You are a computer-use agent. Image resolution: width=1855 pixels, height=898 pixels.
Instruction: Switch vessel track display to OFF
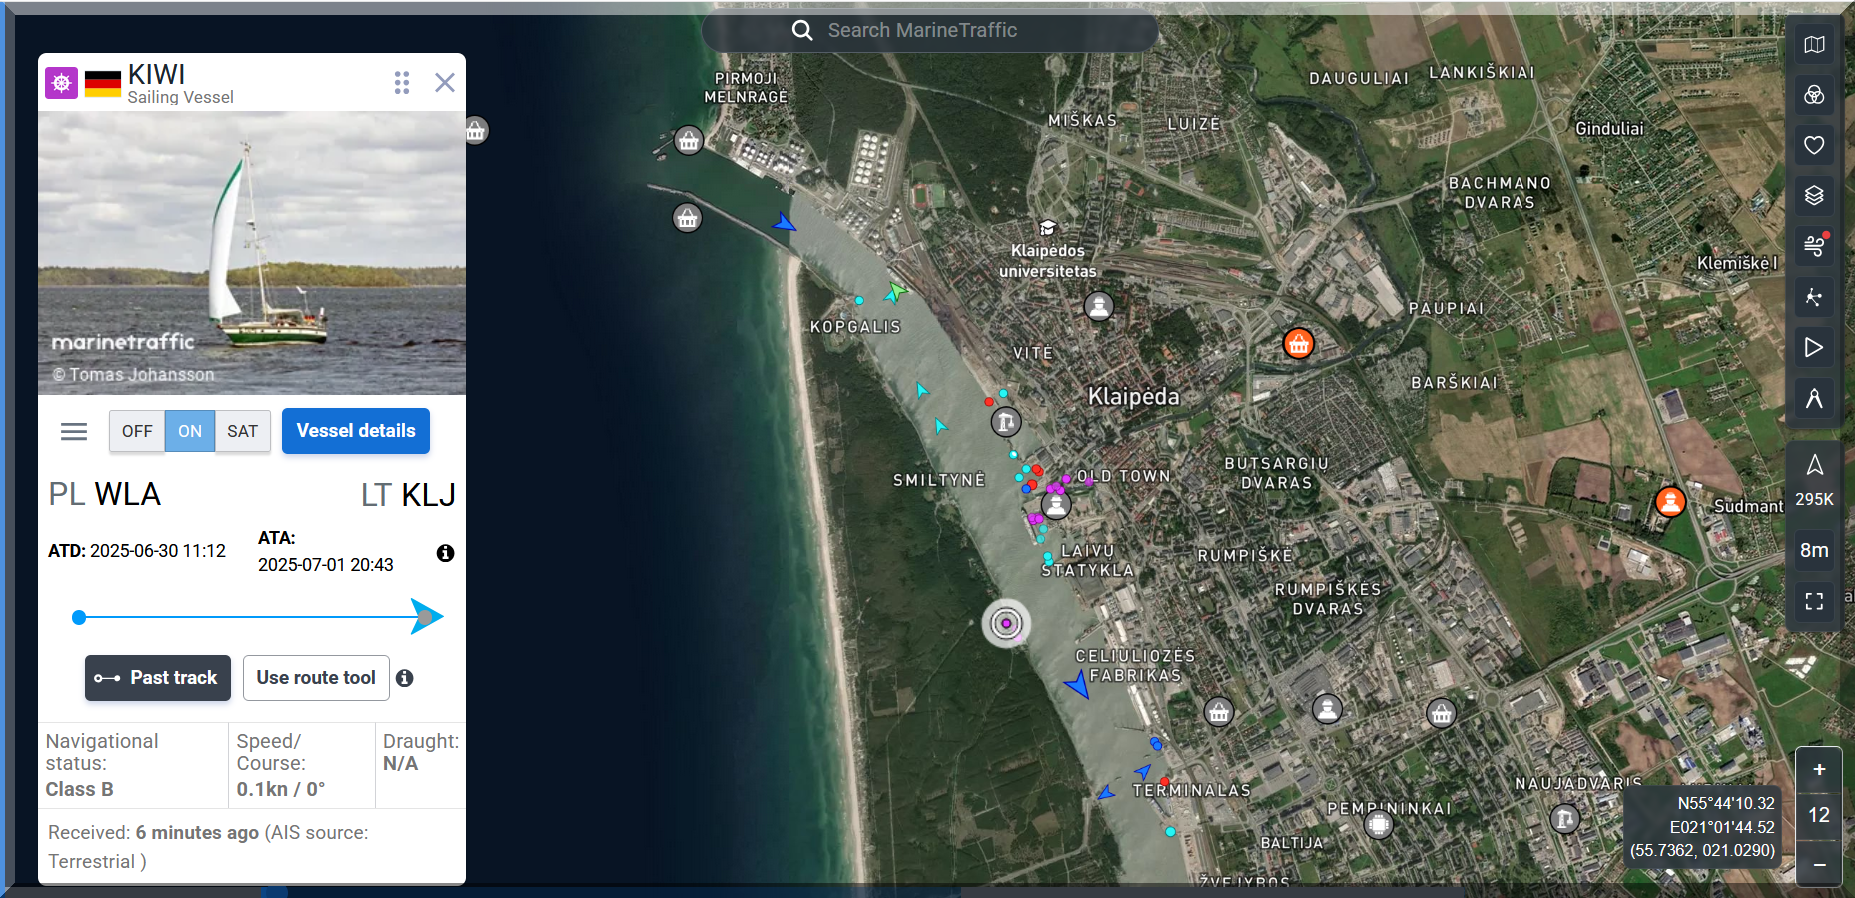137,431
